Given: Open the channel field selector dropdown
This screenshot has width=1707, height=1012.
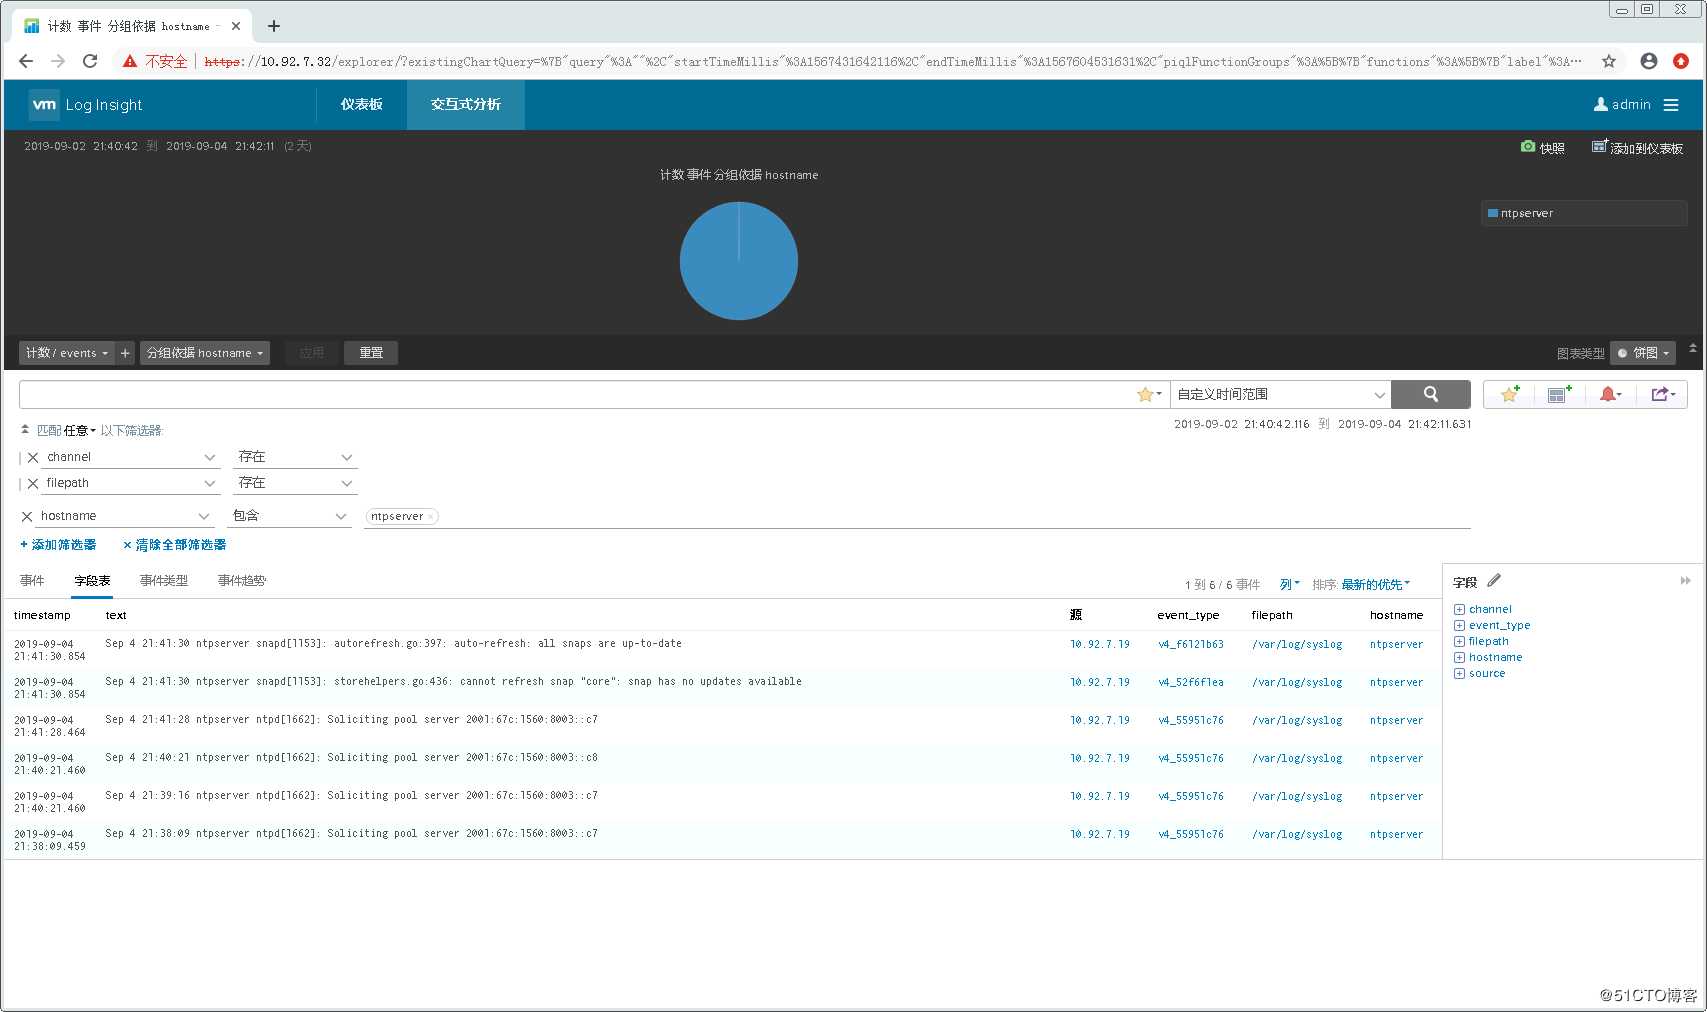Looking at the screenshot, I should click(x=129, y=457).
